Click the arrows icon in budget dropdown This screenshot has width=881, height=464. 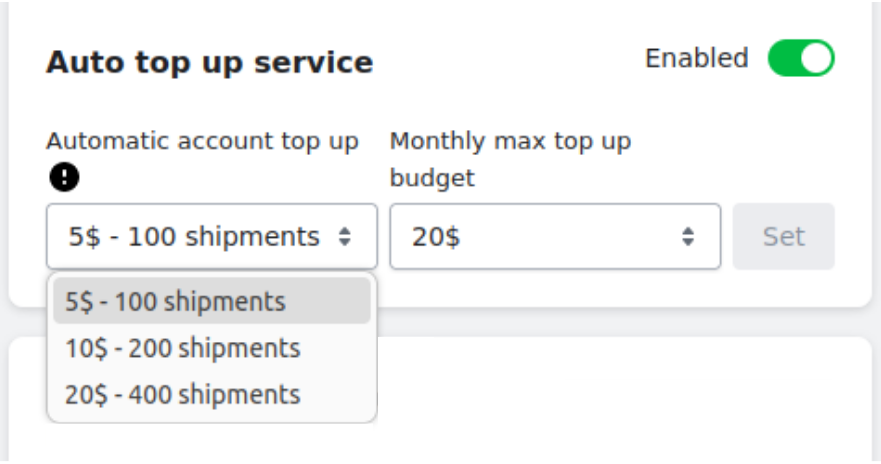click(688, 237)
